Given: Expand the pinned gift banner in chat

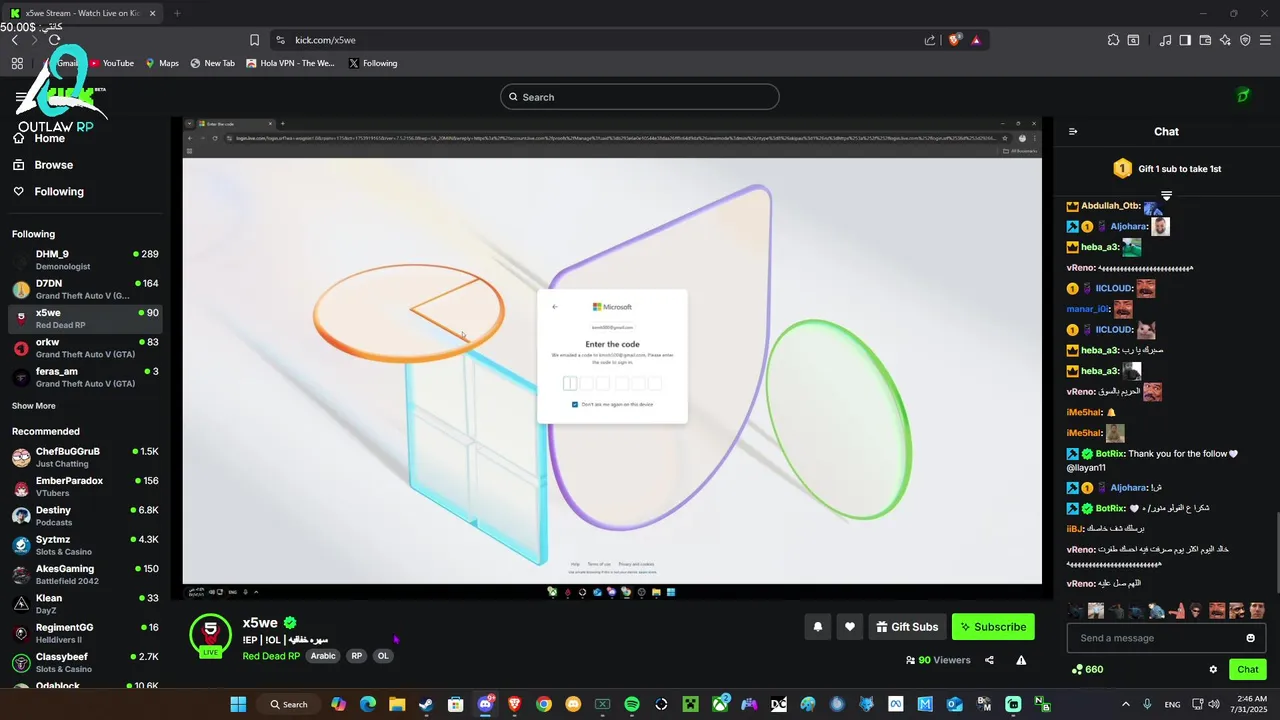Looking at the screenshot, I should click(x=1166, y=195).
